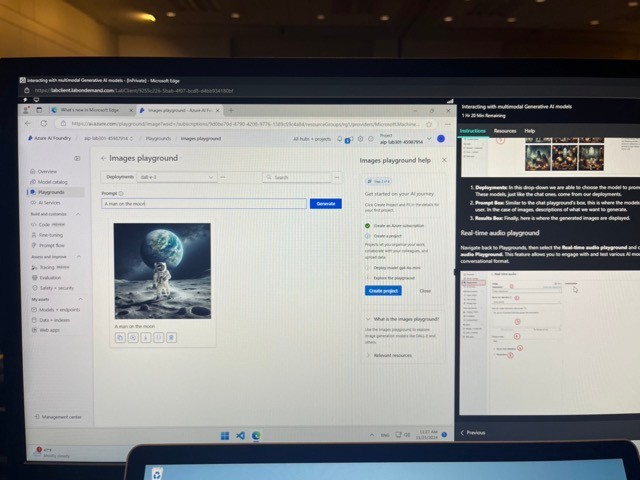Switch to What's new in Microsoft Edge tab
640x480 pixels.
pyautogui.click(x=90, y=110)
